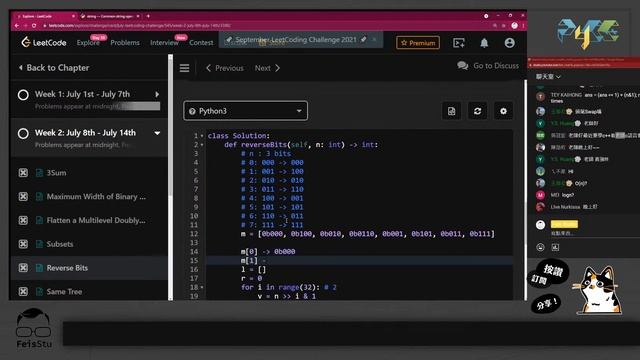Open the user profile avatar menu
This screenshot has width=640, height=360.
tap(509, 42)
